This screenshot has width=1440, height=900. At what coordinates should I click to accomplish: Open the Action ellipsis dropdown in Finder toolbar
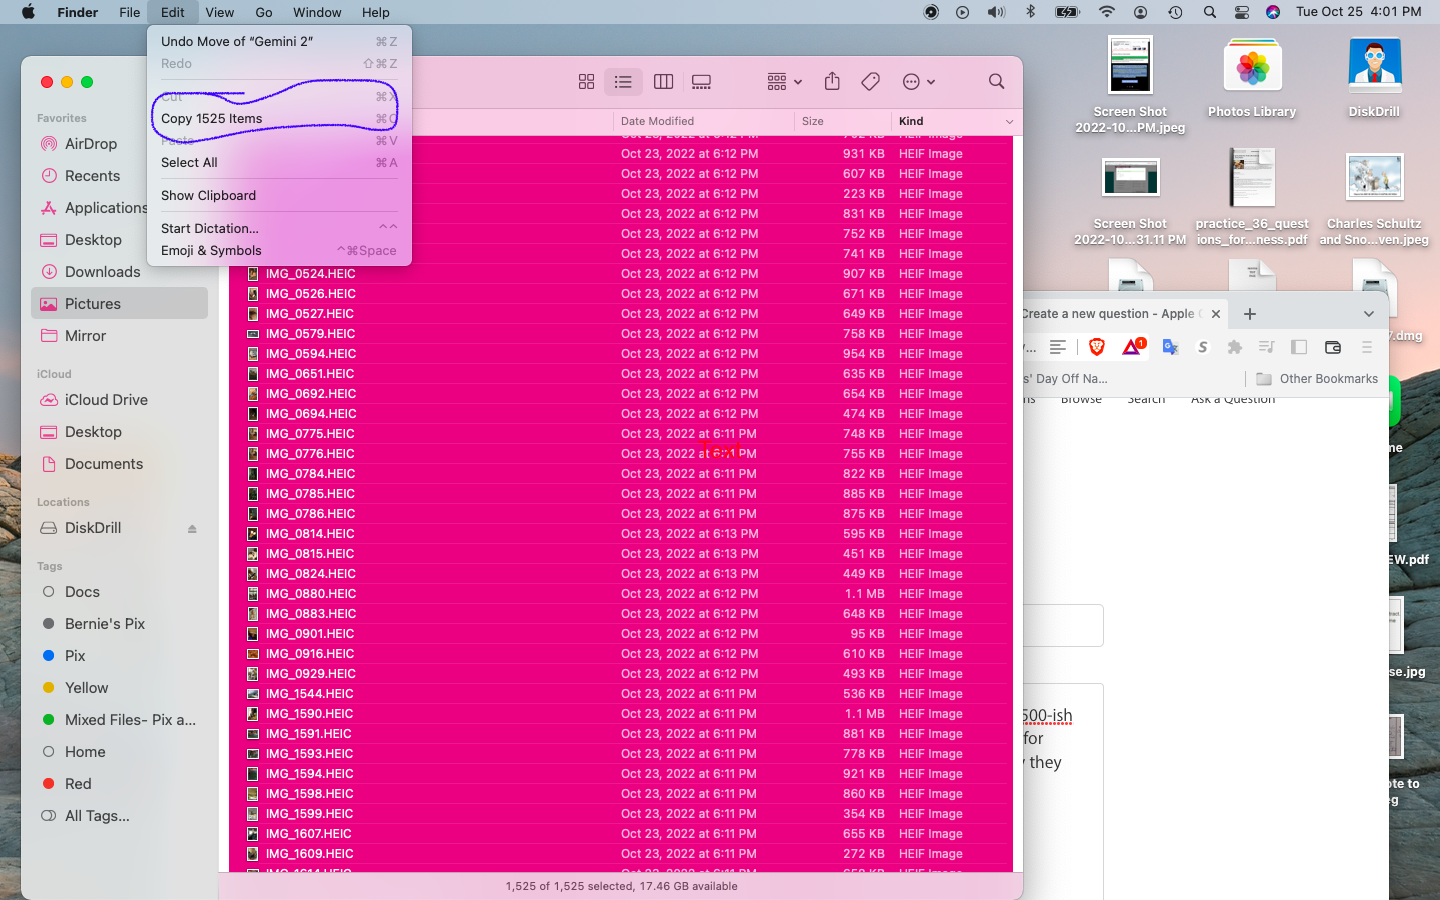[x=919, y=82]
